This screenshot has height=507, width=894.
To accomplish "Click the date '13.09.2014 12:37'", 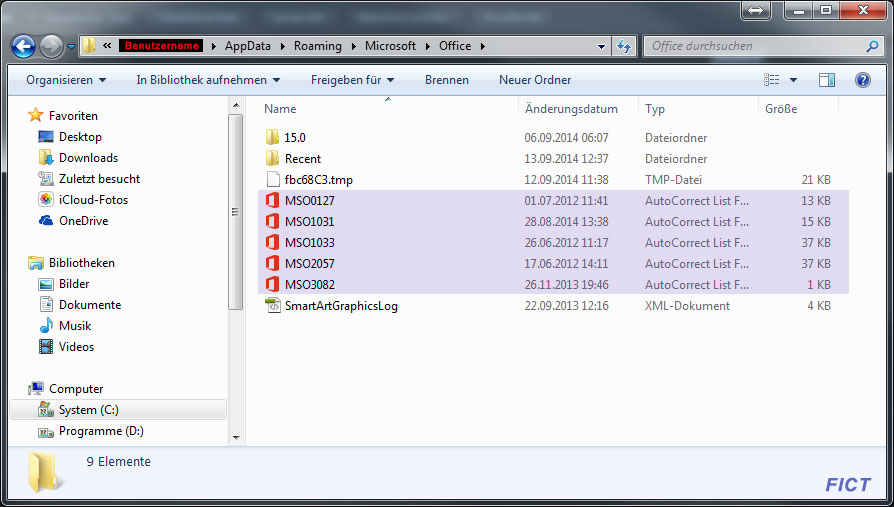I will click(566, 159).
